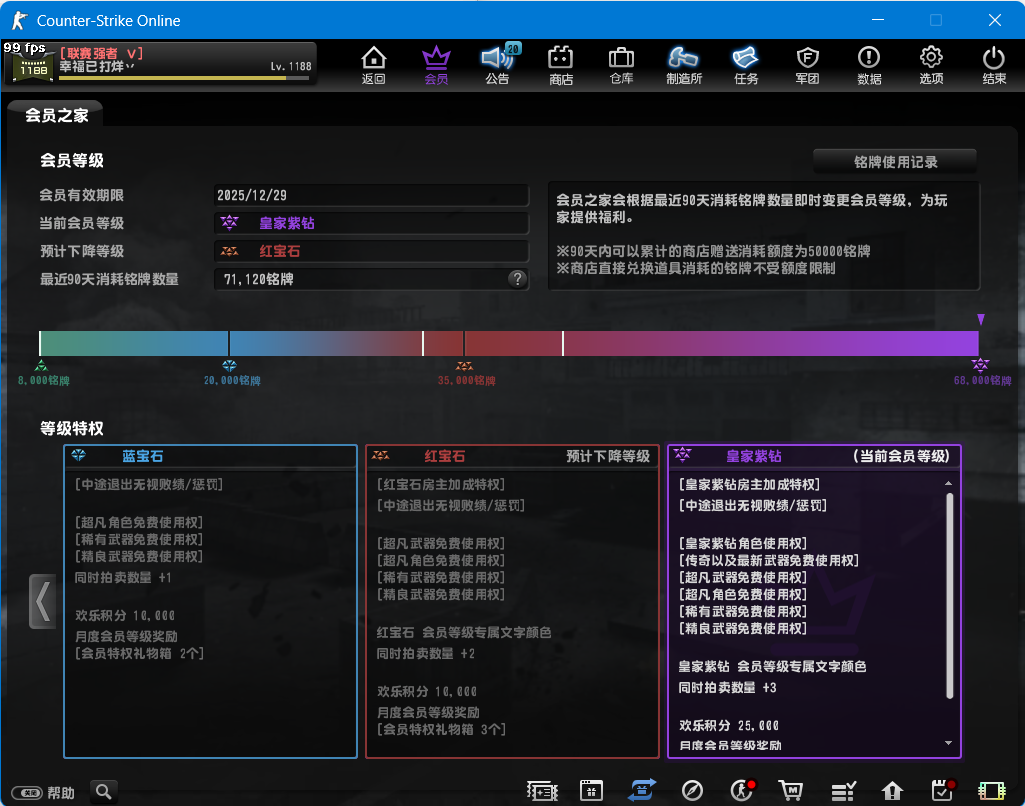The height and width of the screenshot is (806, 1025).
Task: Open the 仓库 inventory briefcase
Action: [621, 64]
